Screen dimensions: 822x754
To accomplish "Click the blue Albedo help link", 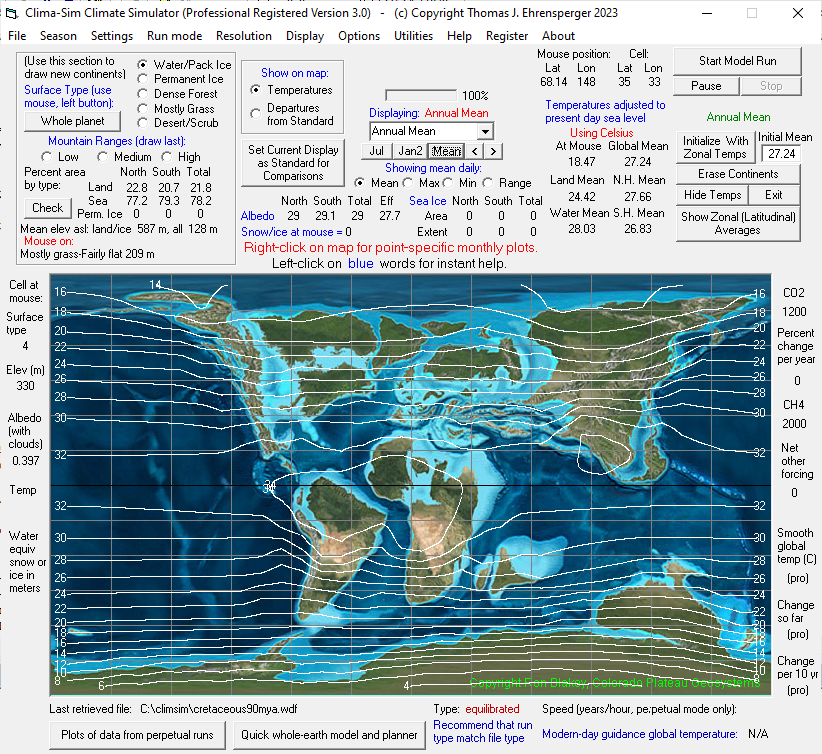I will coord(257,216).
